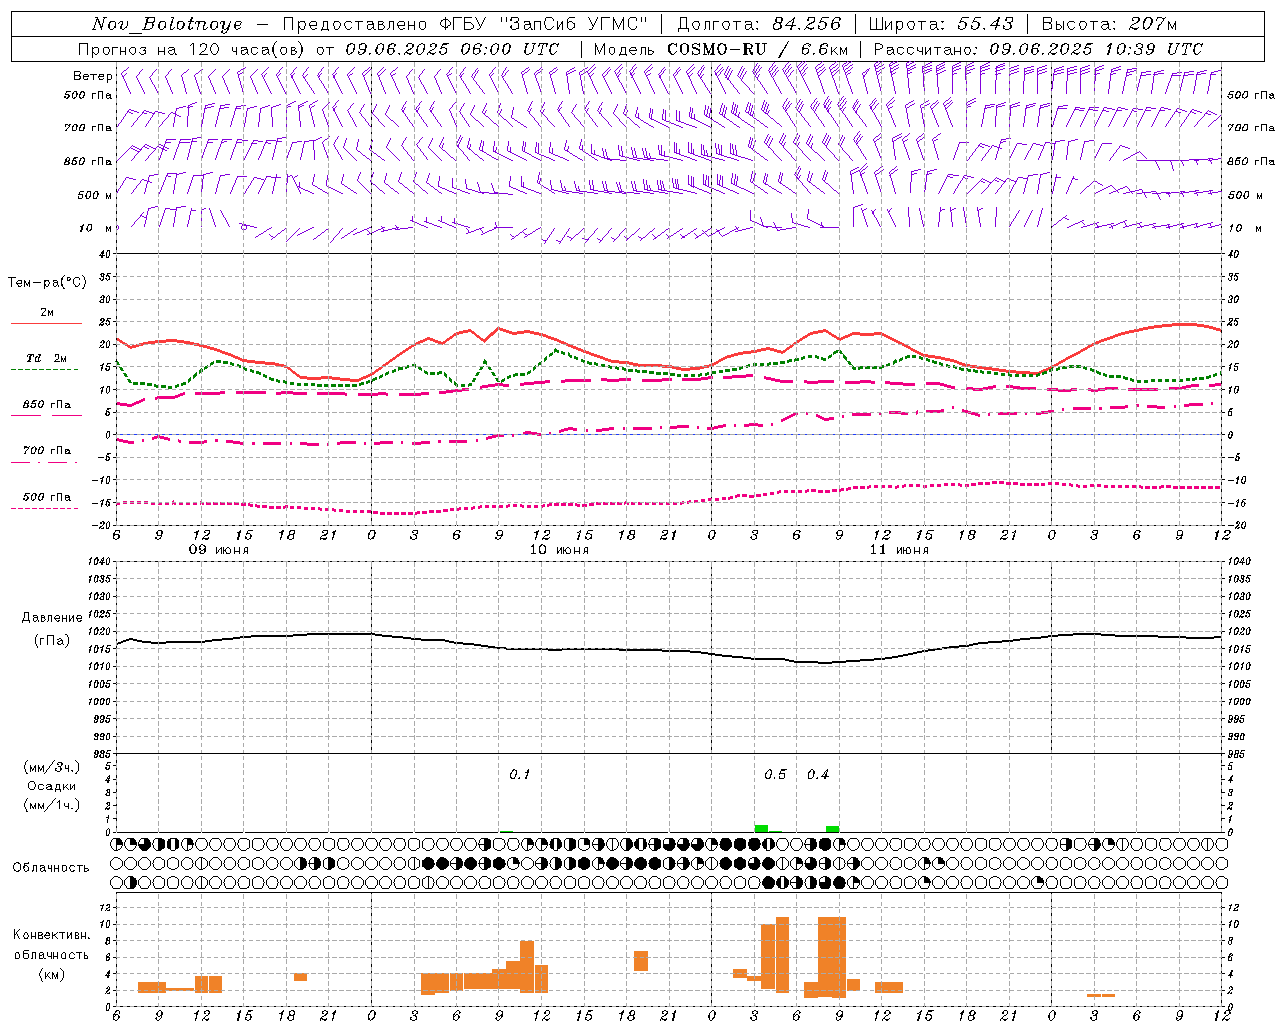The image size is (1280, 1024).
Task: Click the model label COSMO-RU / 6.6км
Action: pyautogui.click(x=758, y=49)
